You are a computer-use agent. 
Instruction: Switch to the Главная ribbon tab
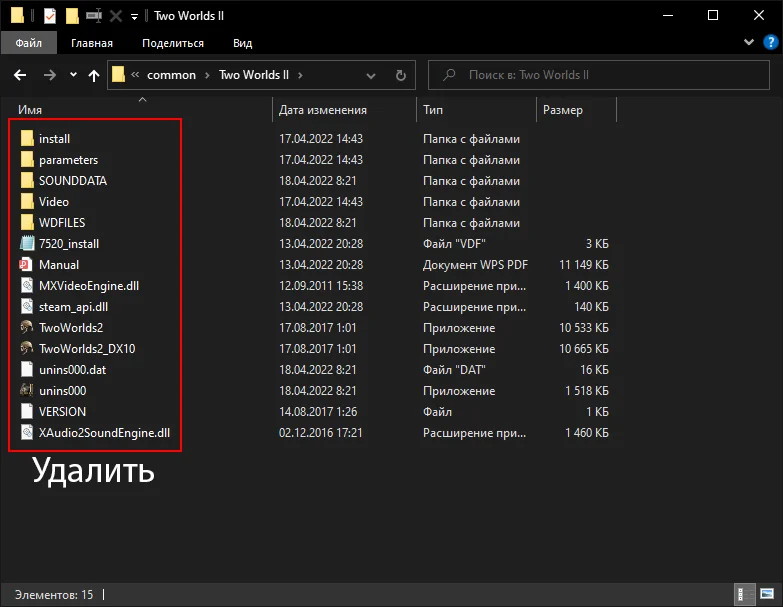(92, 43)
